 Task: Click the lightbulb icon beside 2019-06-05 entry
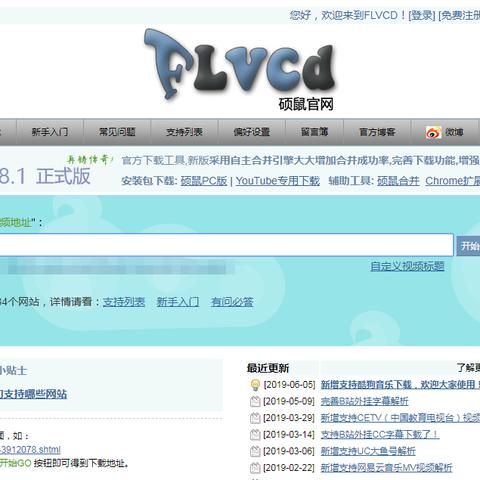tap(255, 385)
